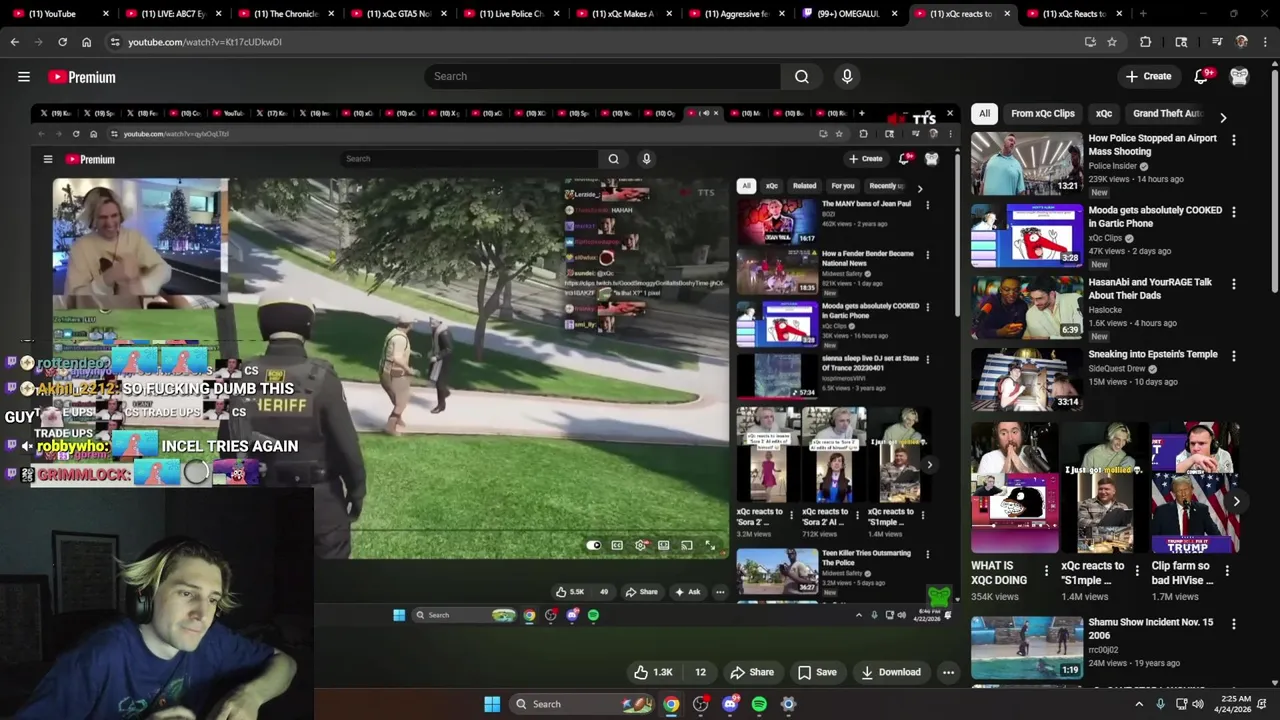
Task: Go forward with the browser forward arrow
Action: [x=38, y=42]
